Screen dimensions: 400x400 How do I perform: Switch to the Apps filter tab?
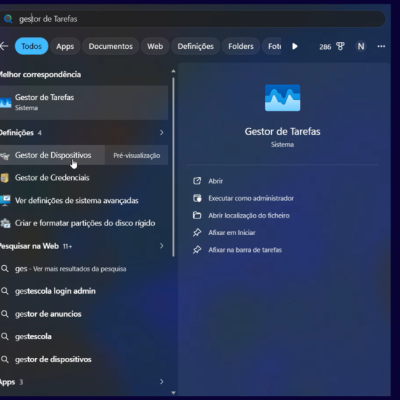65,46
